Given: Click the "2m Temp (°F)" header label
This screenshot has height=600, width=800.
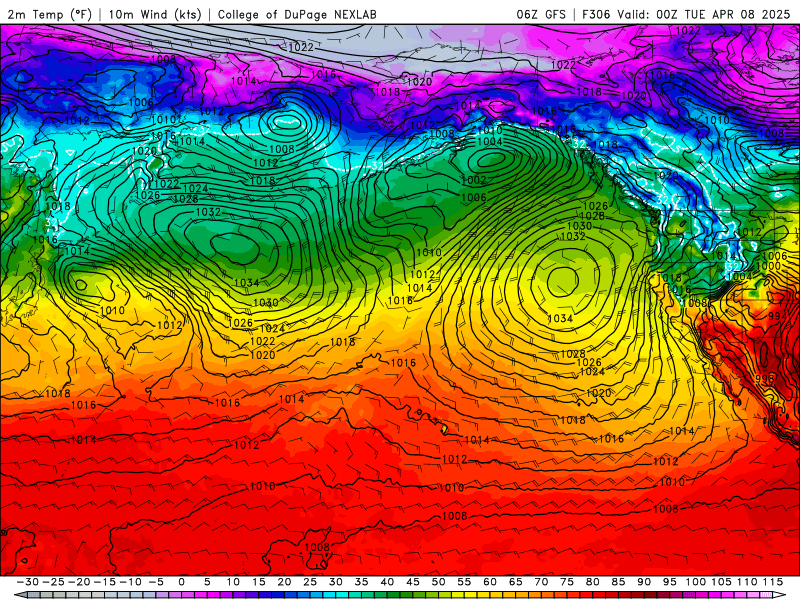Looking at the screenshot, I should click(x=50, y=14).
